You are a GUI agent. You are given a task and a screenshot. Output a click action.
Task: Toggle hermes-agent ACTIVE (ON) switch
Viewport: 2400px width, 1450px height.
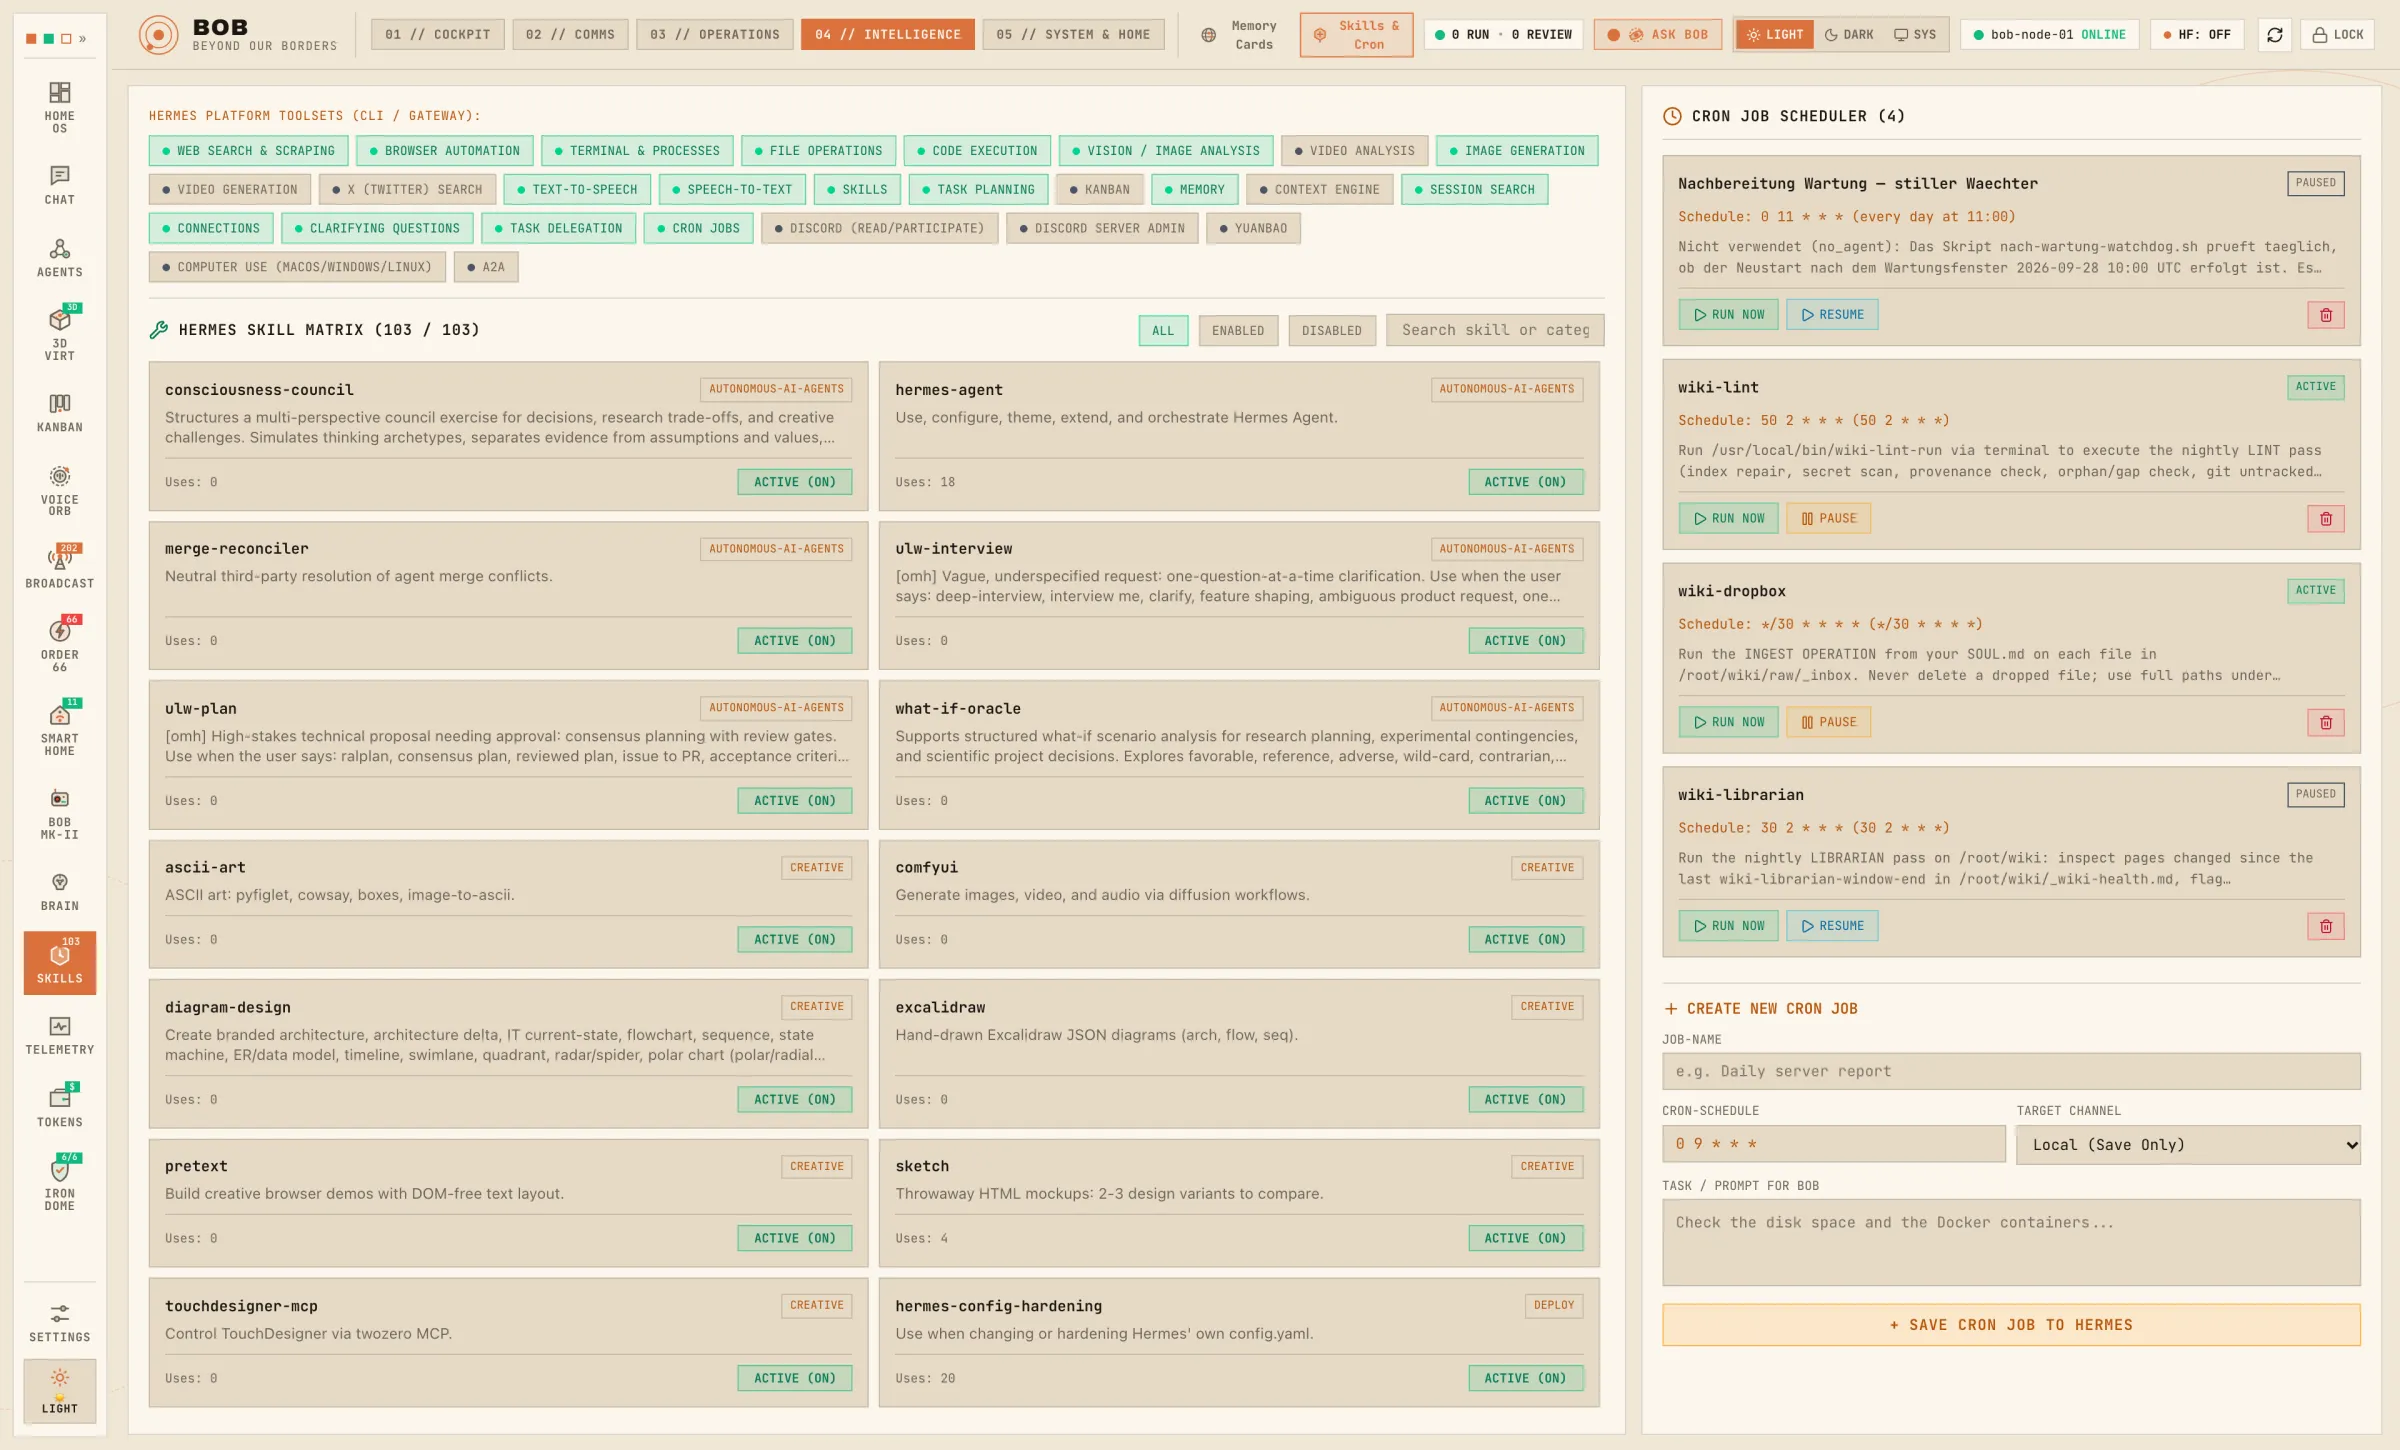click(x=1525, y=482)
